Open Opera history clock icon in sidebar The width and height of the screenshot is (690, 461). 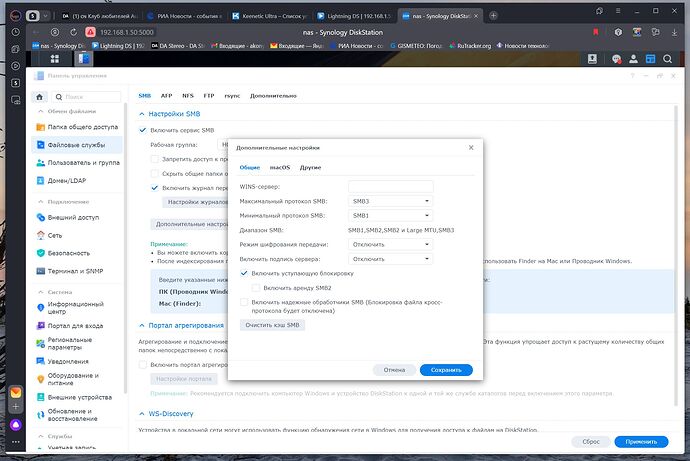pyautogui.click(x=15, y=32)
